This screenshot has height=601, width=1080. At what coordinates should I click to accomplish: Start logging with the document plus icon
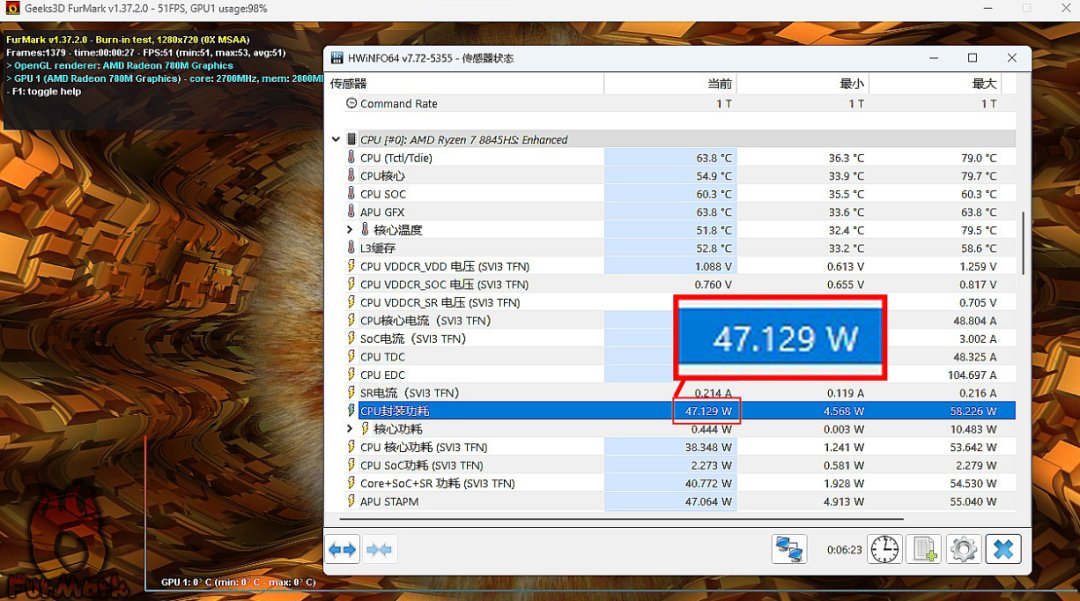(x=924, y=549)
